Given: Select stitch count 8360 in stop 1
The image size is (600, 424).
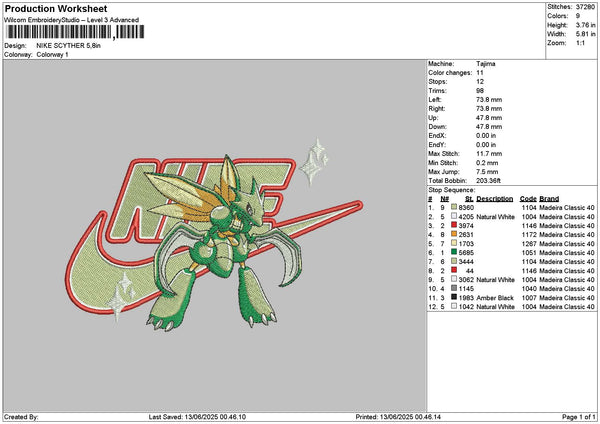Looking at the screenshot, I should pos(466,207).
